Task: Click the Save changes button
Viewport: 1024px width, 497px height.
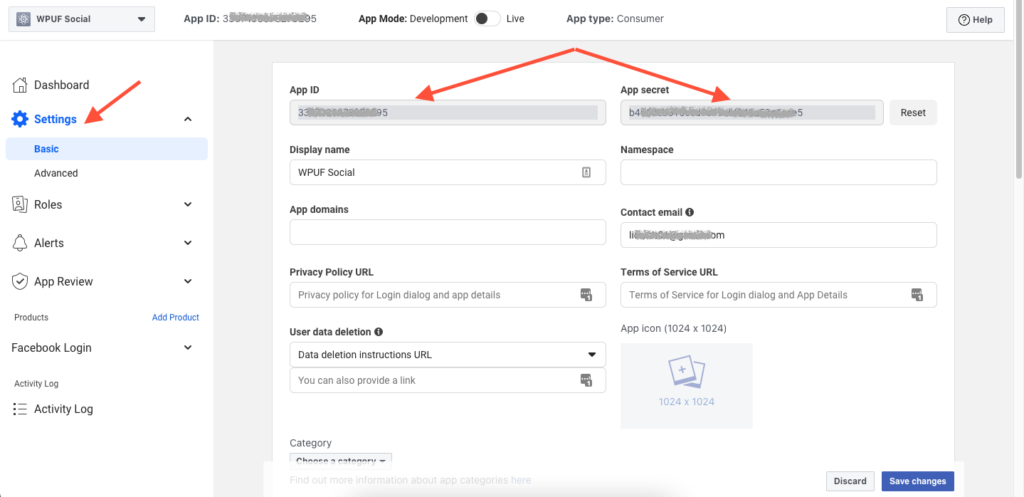Action: (918, 481)
